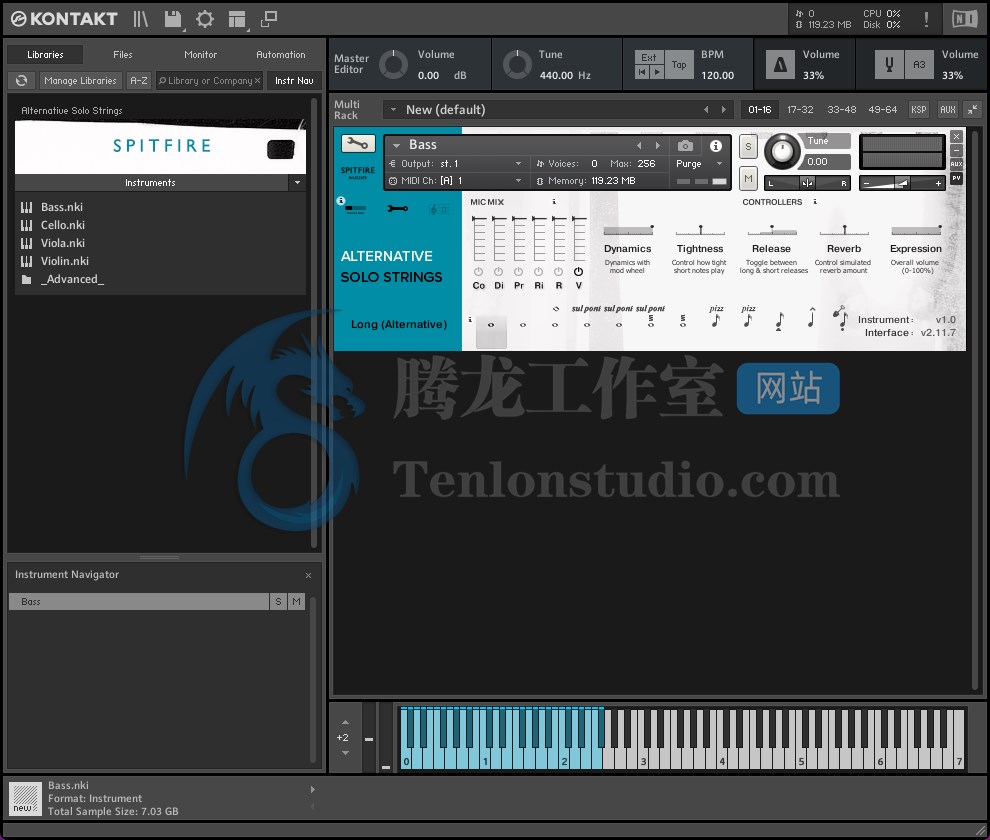Open the Controllers info icon

pos(814,201)
